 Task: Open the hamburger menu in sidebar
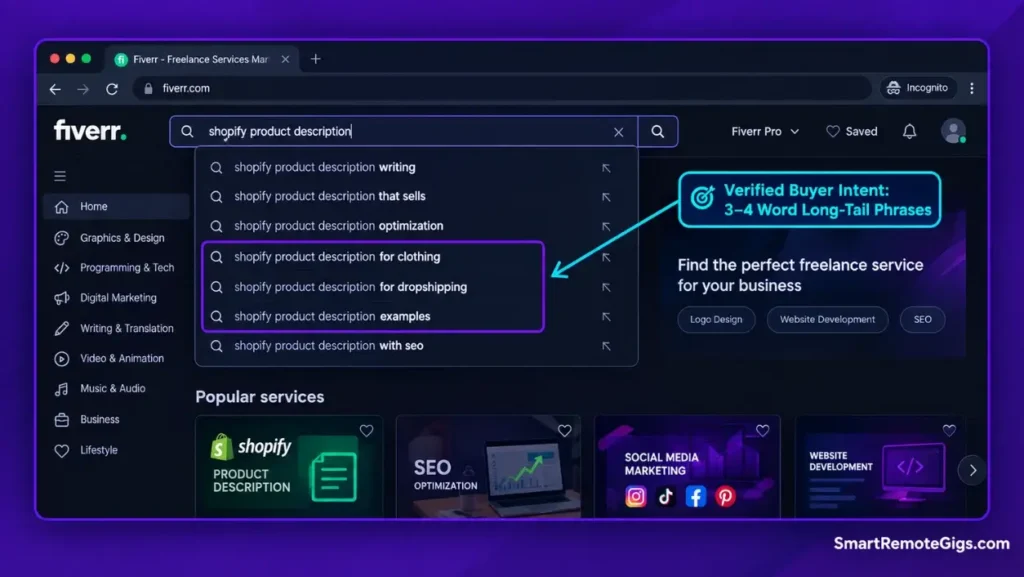tap(60, 176)
